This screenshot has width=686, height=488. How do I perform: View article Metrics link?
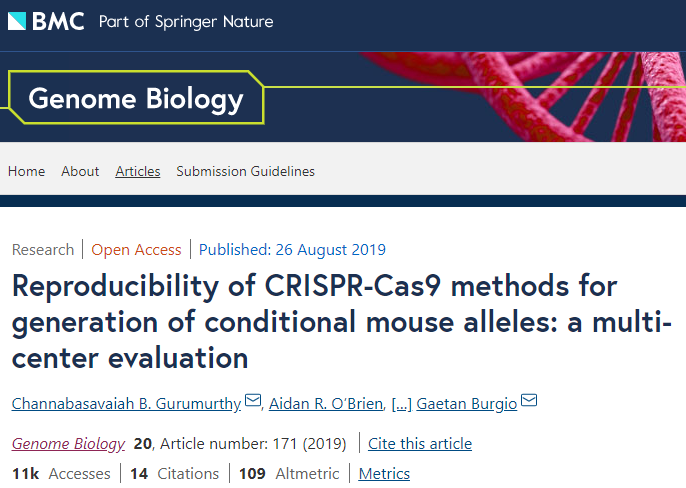[384, 473]
